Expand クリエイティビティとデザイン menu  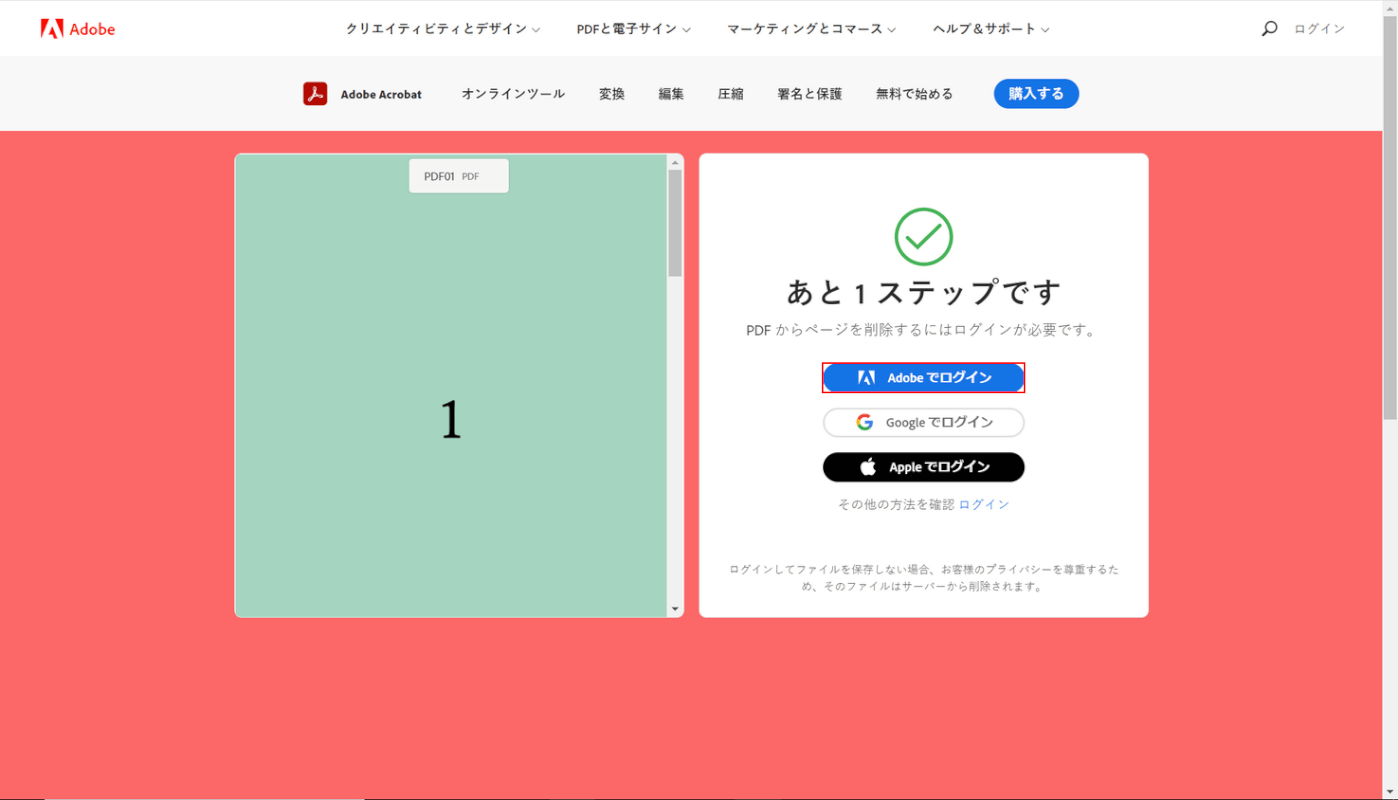(x=443, y=29)
